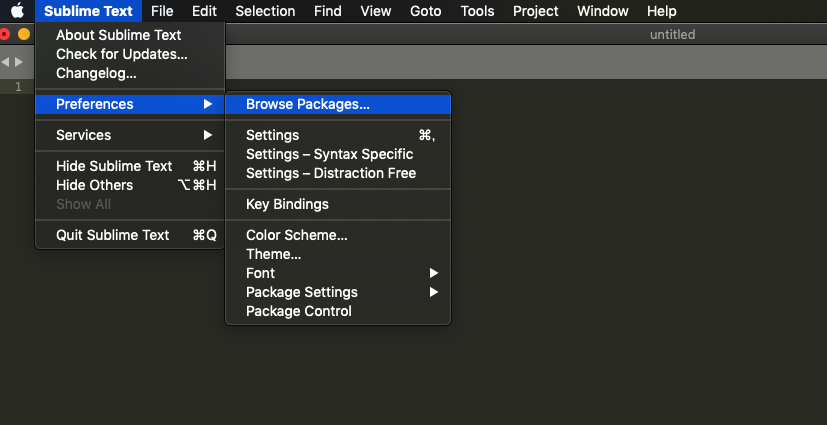This screenshot has height=425, width=827.
Task: Quit Sublime Text from menu
Action: click(113, 235)
